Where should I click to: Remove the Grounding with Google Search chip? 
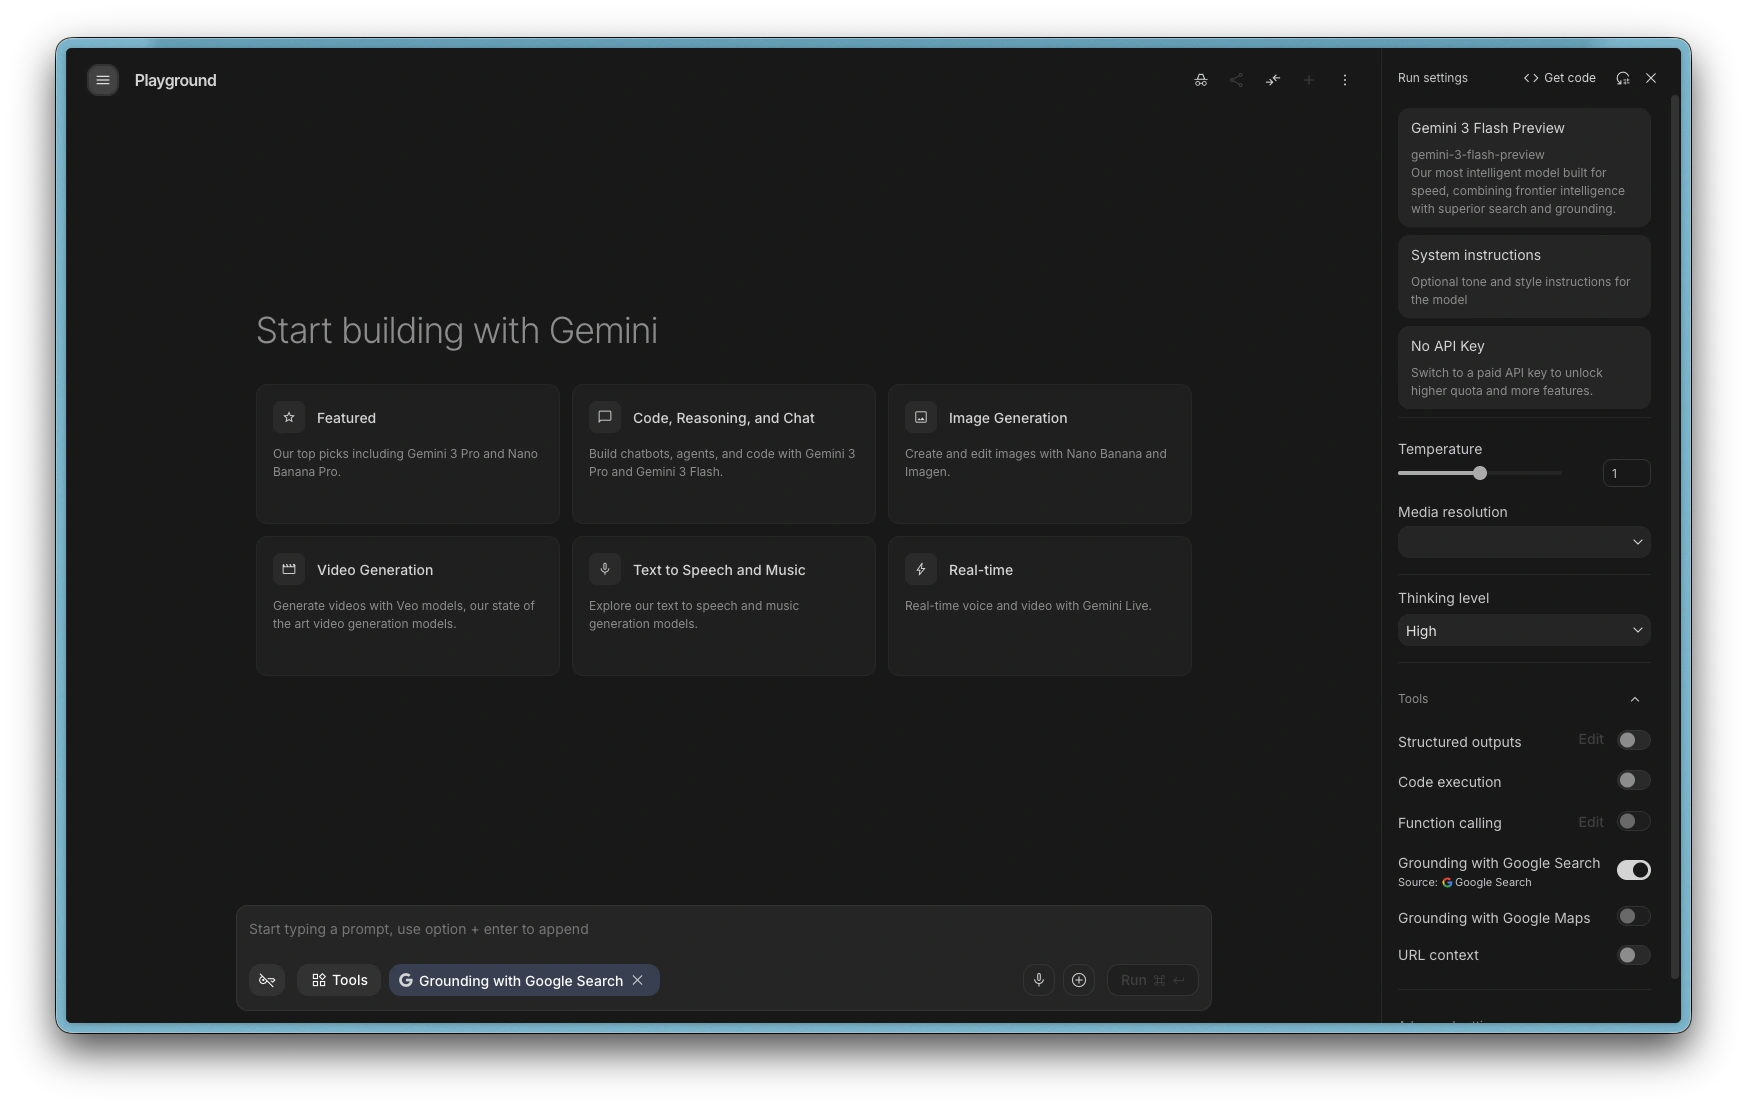[638, 980]
